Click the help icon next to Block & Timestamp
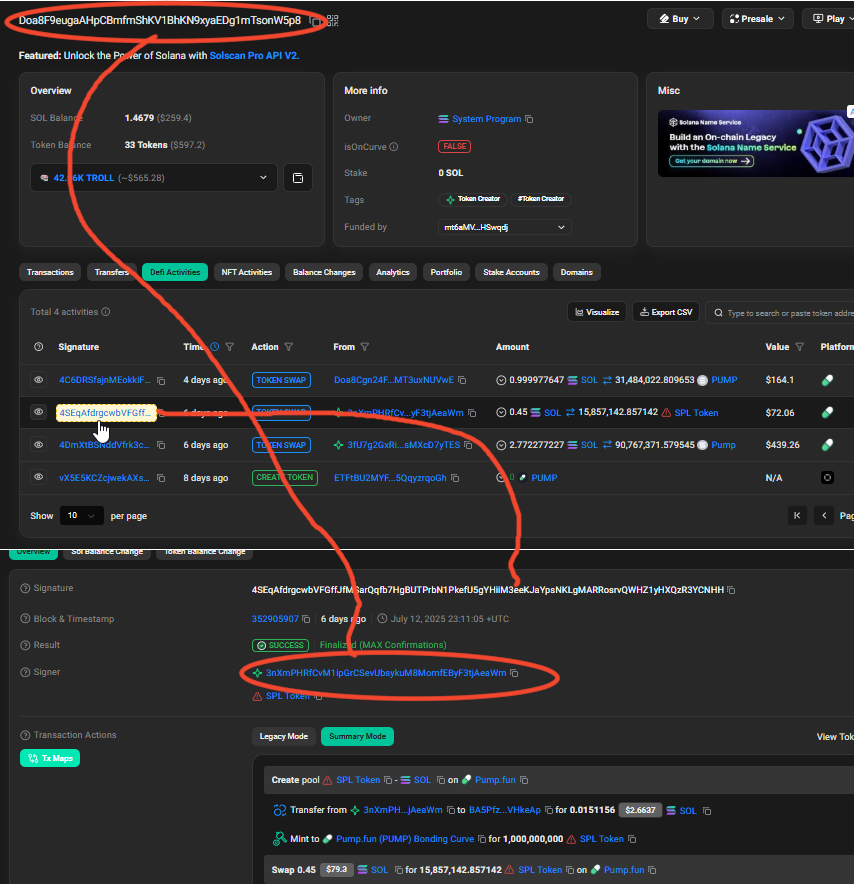Screen dimensions: 854x884 point(25,618)
